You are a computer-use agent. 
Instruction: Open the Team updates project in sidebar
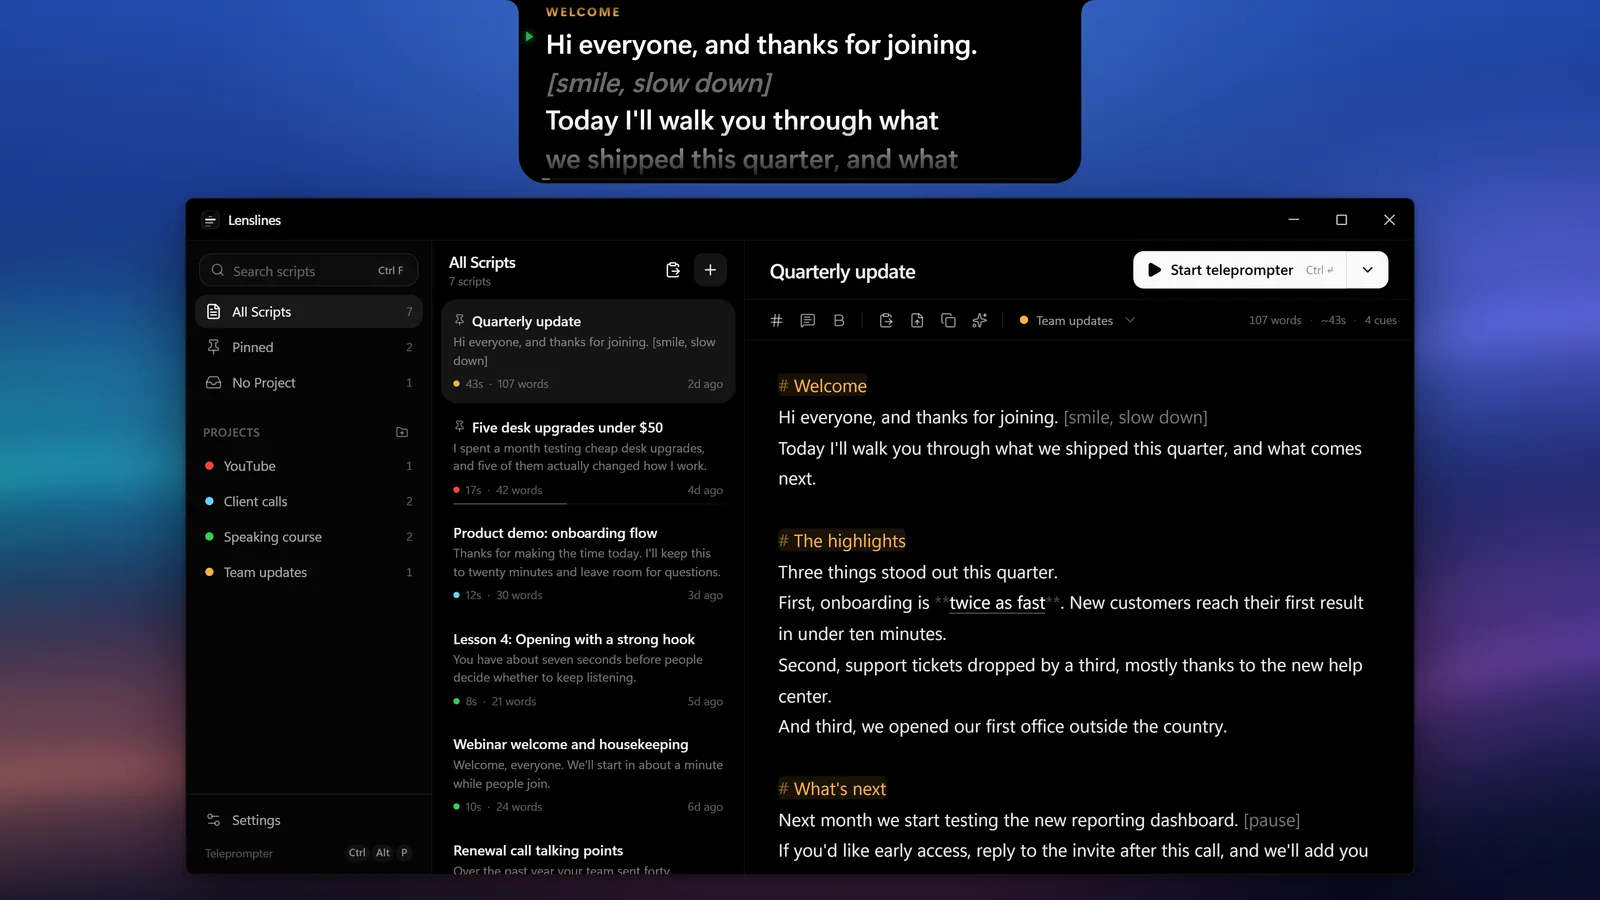(309, 572)
